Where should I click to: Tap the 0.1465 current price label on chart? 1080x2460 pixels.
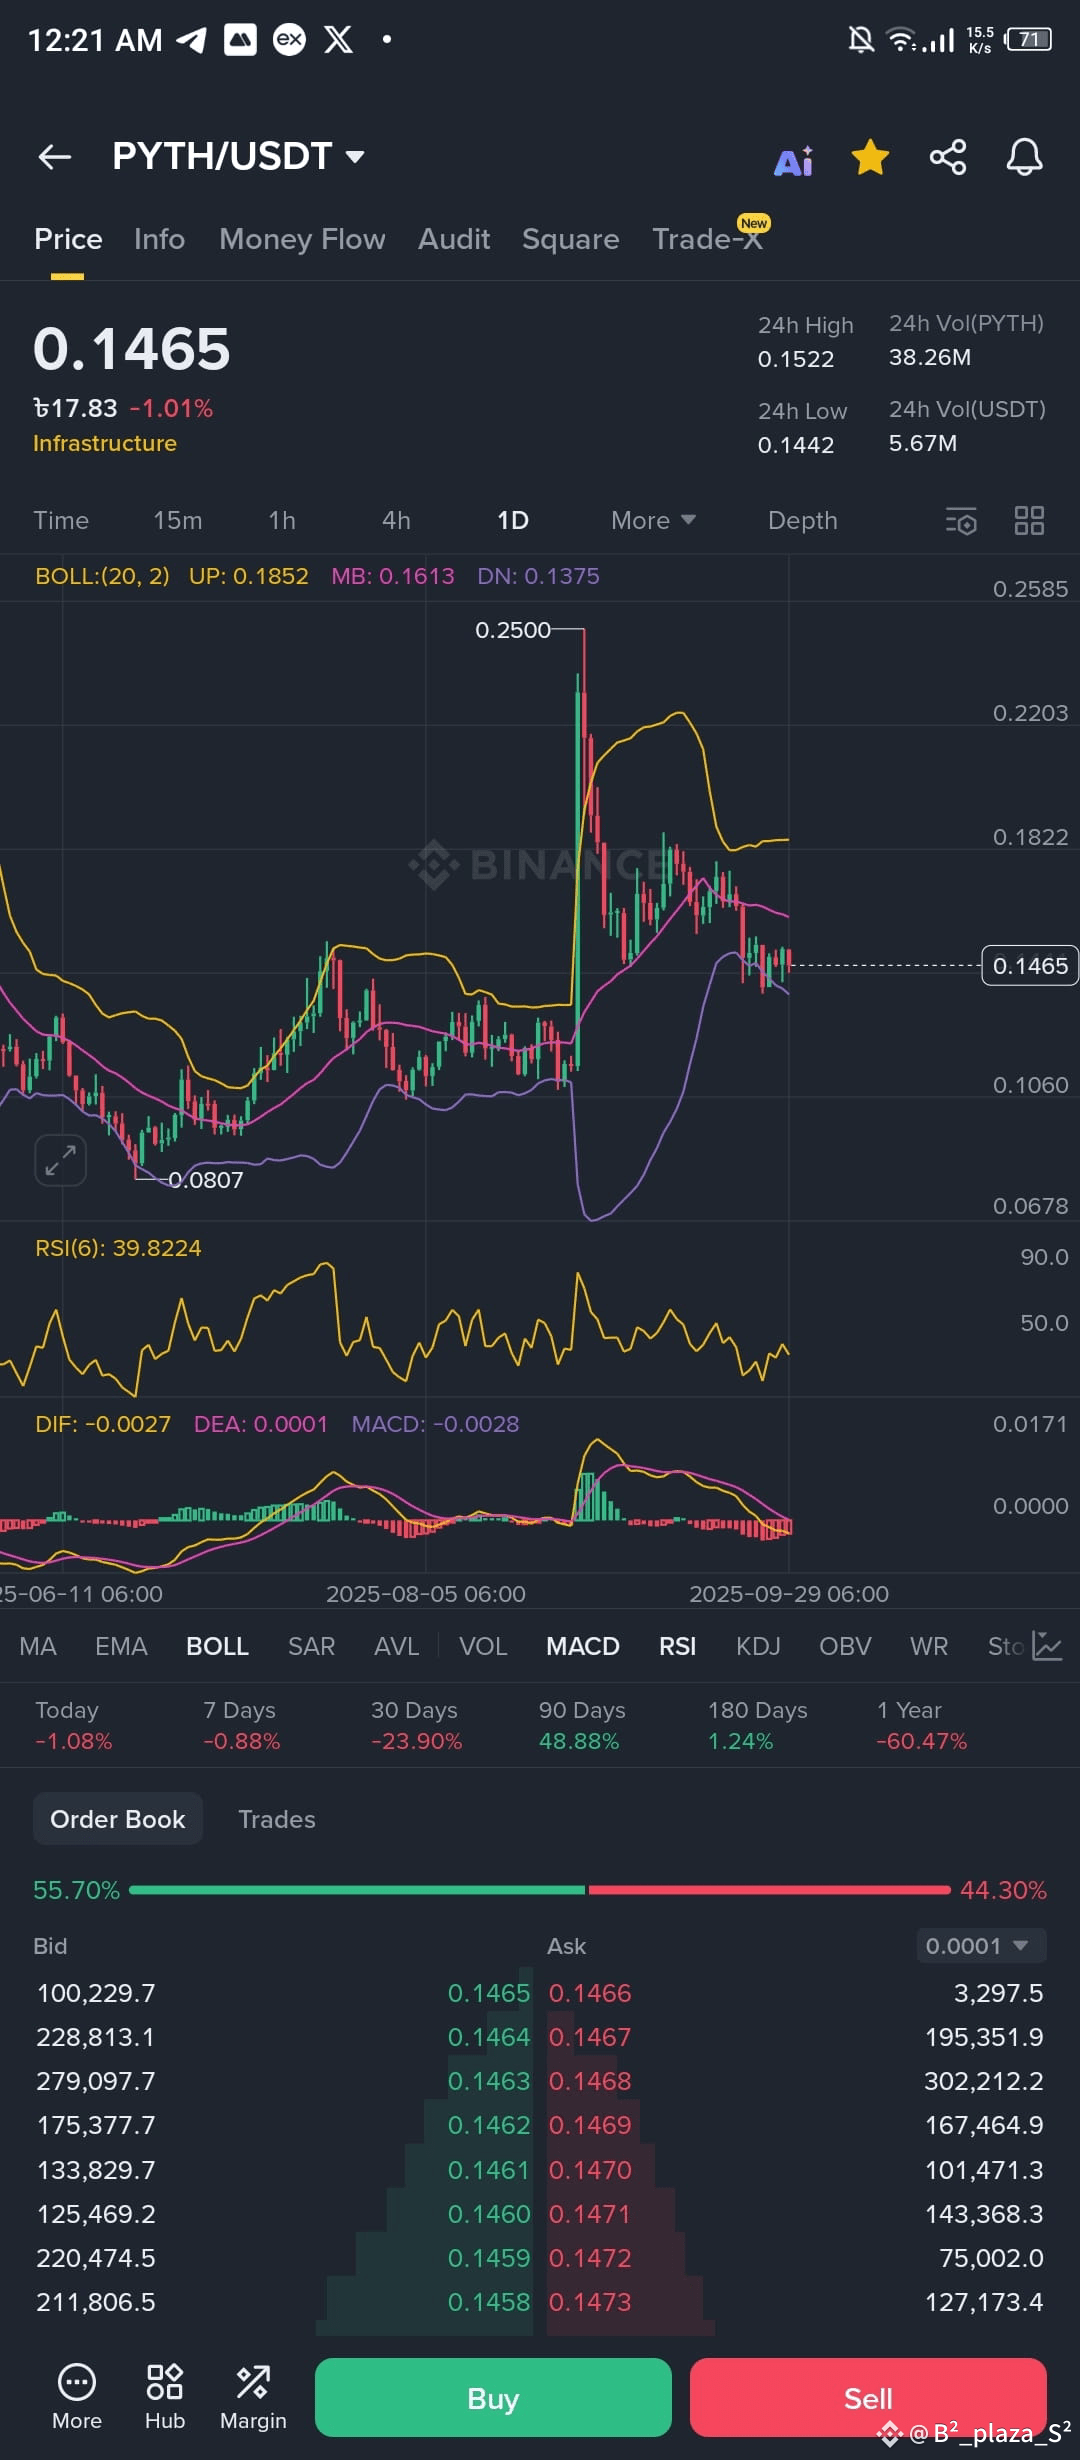click(1030, 966)
